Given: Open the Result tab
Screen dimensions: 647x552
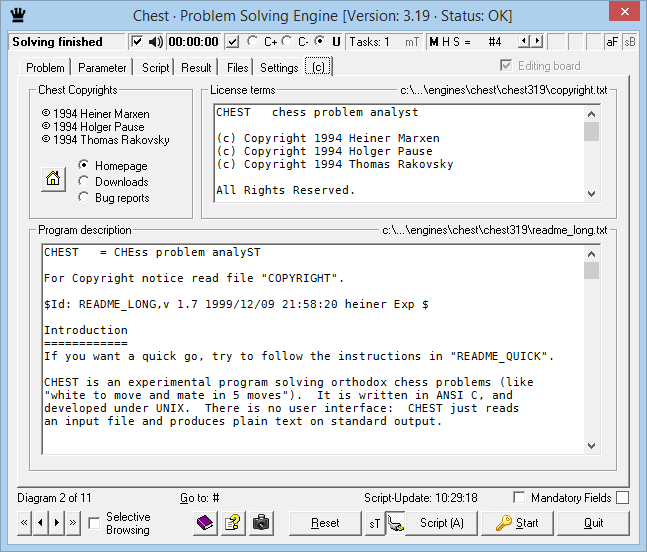Looking at the screenshot, I should [196, 67].
